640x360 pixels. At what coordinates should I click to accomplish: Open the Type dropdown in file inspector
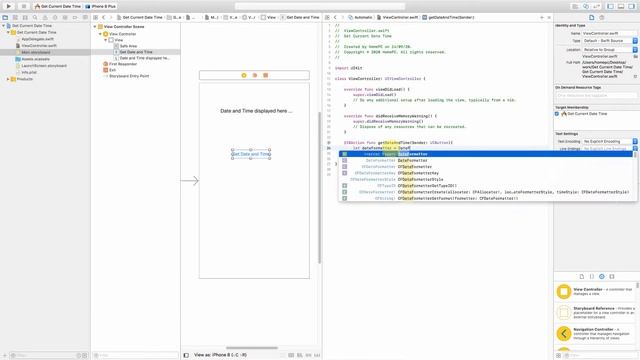click(x=610, y=41)
